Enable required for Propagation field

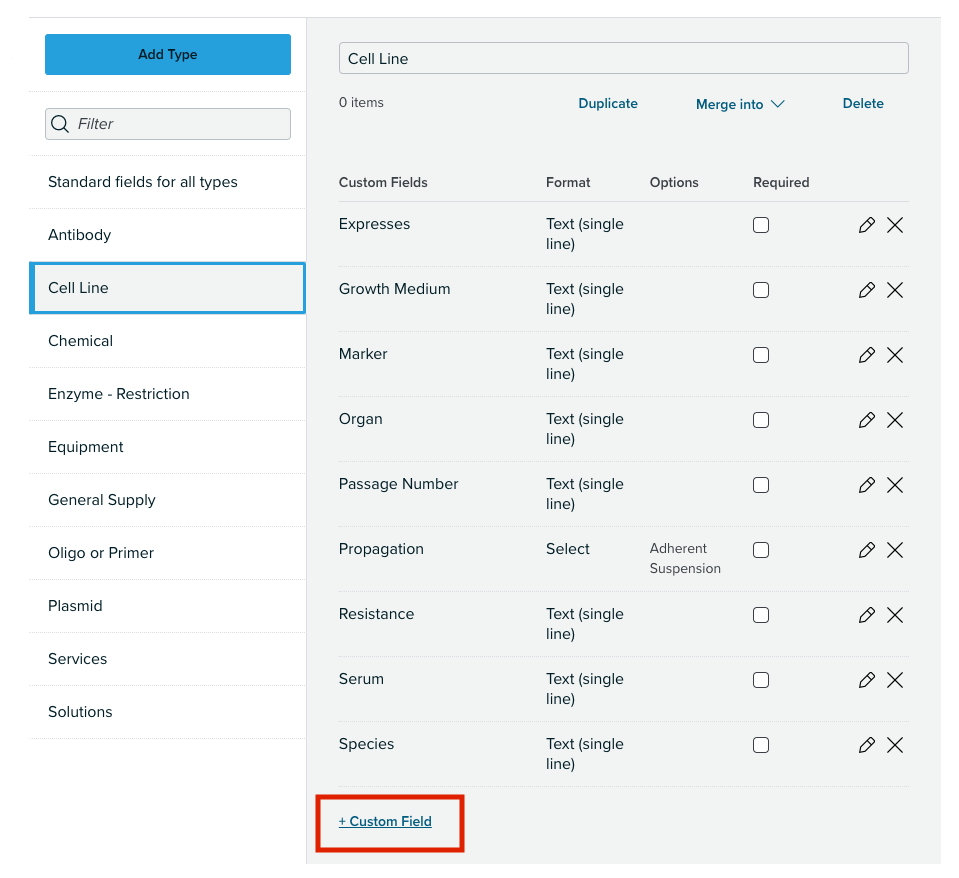(761, 550)
